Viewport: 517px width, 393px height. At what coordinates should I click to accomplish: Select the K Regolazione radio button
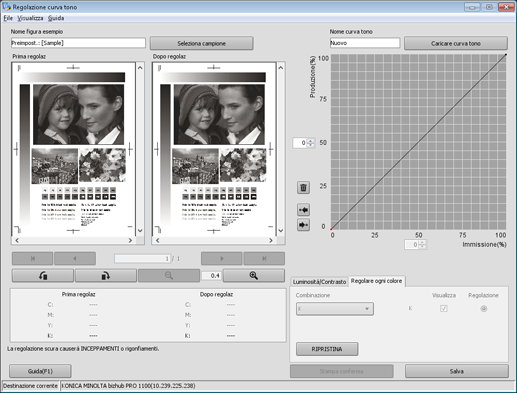point(483,309)
